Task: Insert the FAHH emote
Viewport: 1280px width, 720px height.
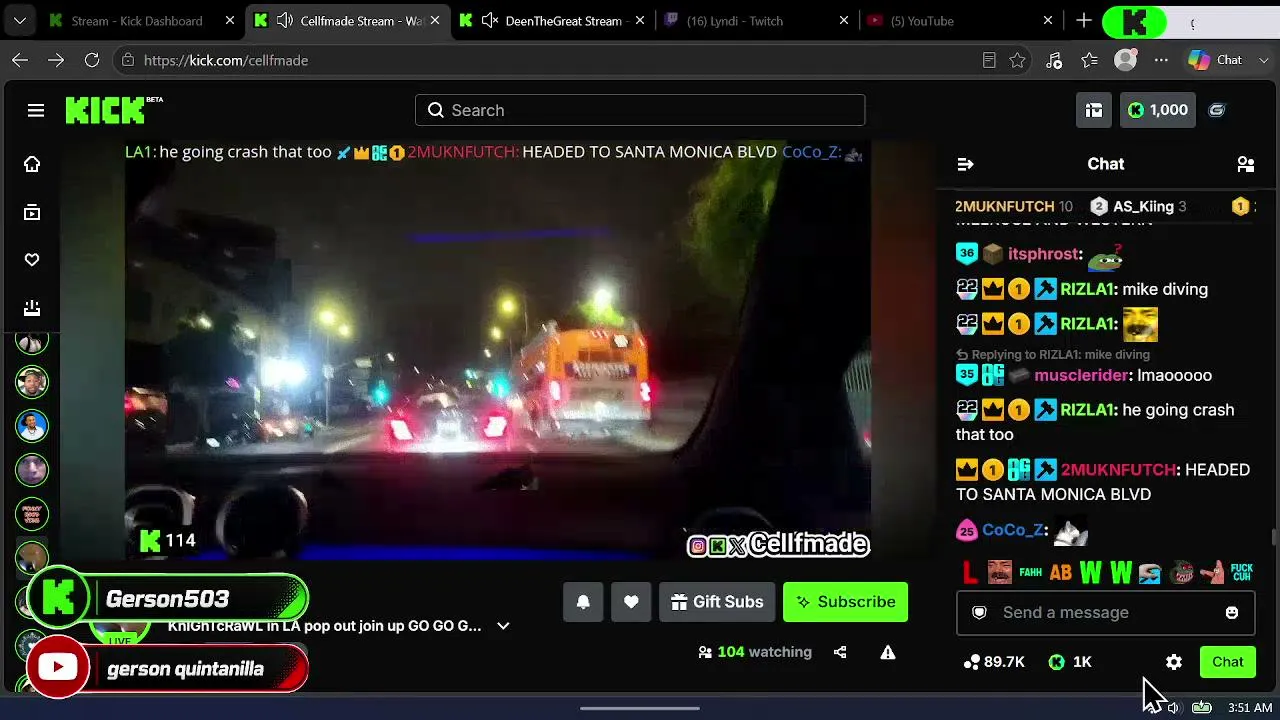Action: [1030, 573]
